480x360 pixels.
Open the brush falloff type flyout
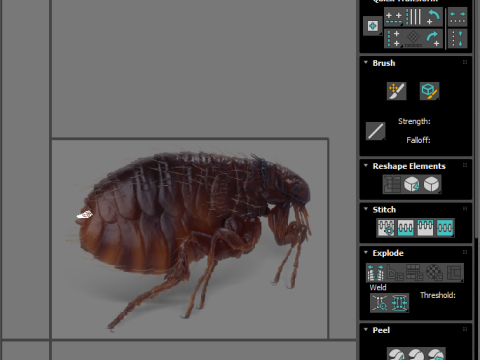pyautogui.click(x=376, y=131)
